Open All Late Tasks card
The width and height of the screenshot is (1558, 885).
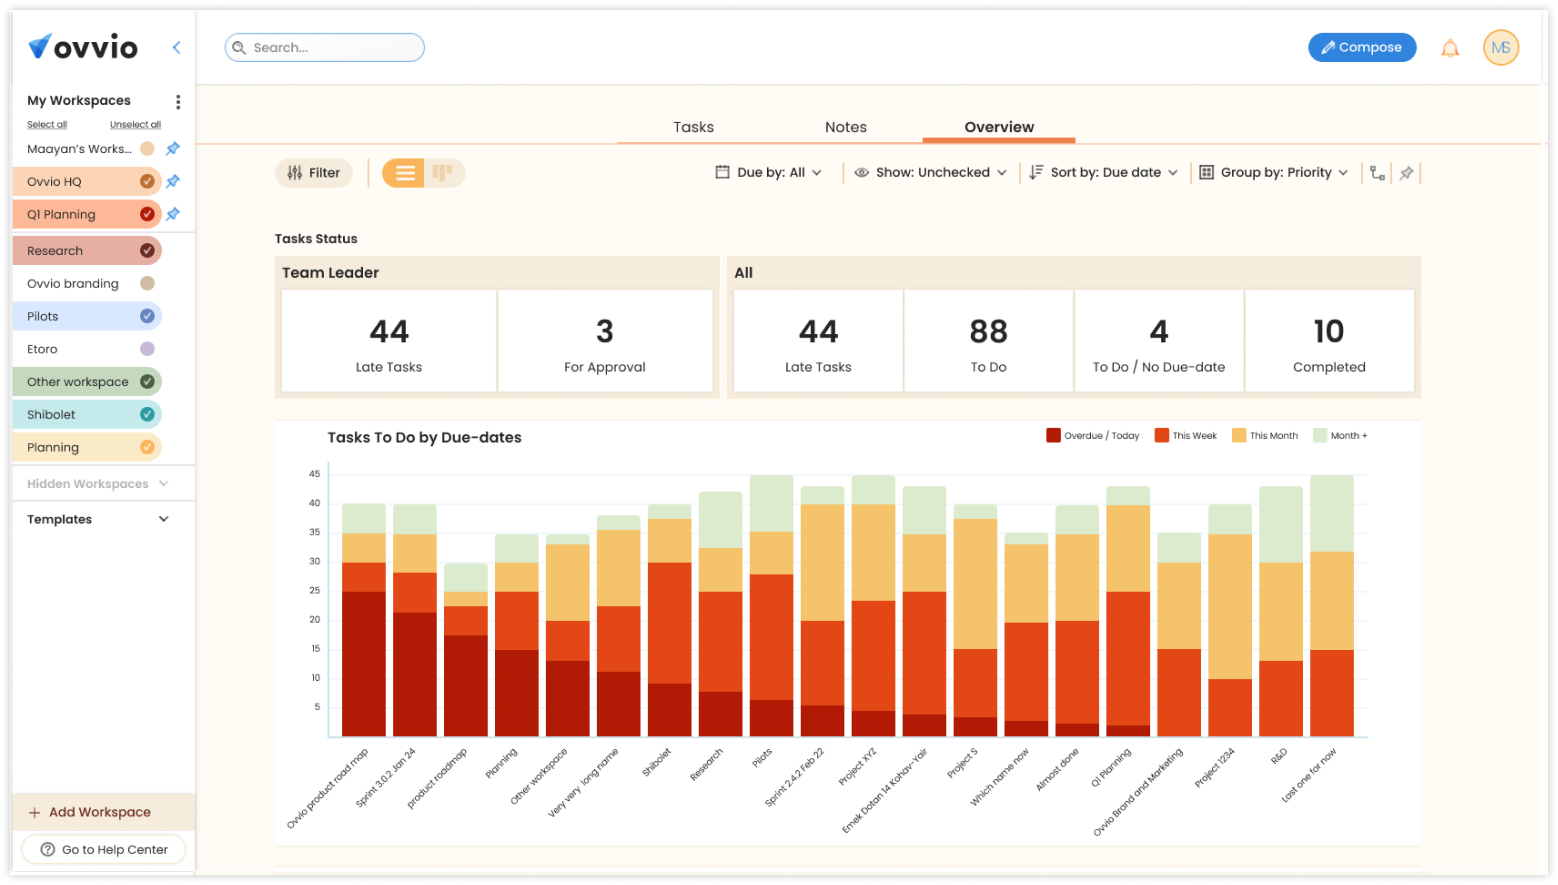pyautogui.click(x=818, y=341)
